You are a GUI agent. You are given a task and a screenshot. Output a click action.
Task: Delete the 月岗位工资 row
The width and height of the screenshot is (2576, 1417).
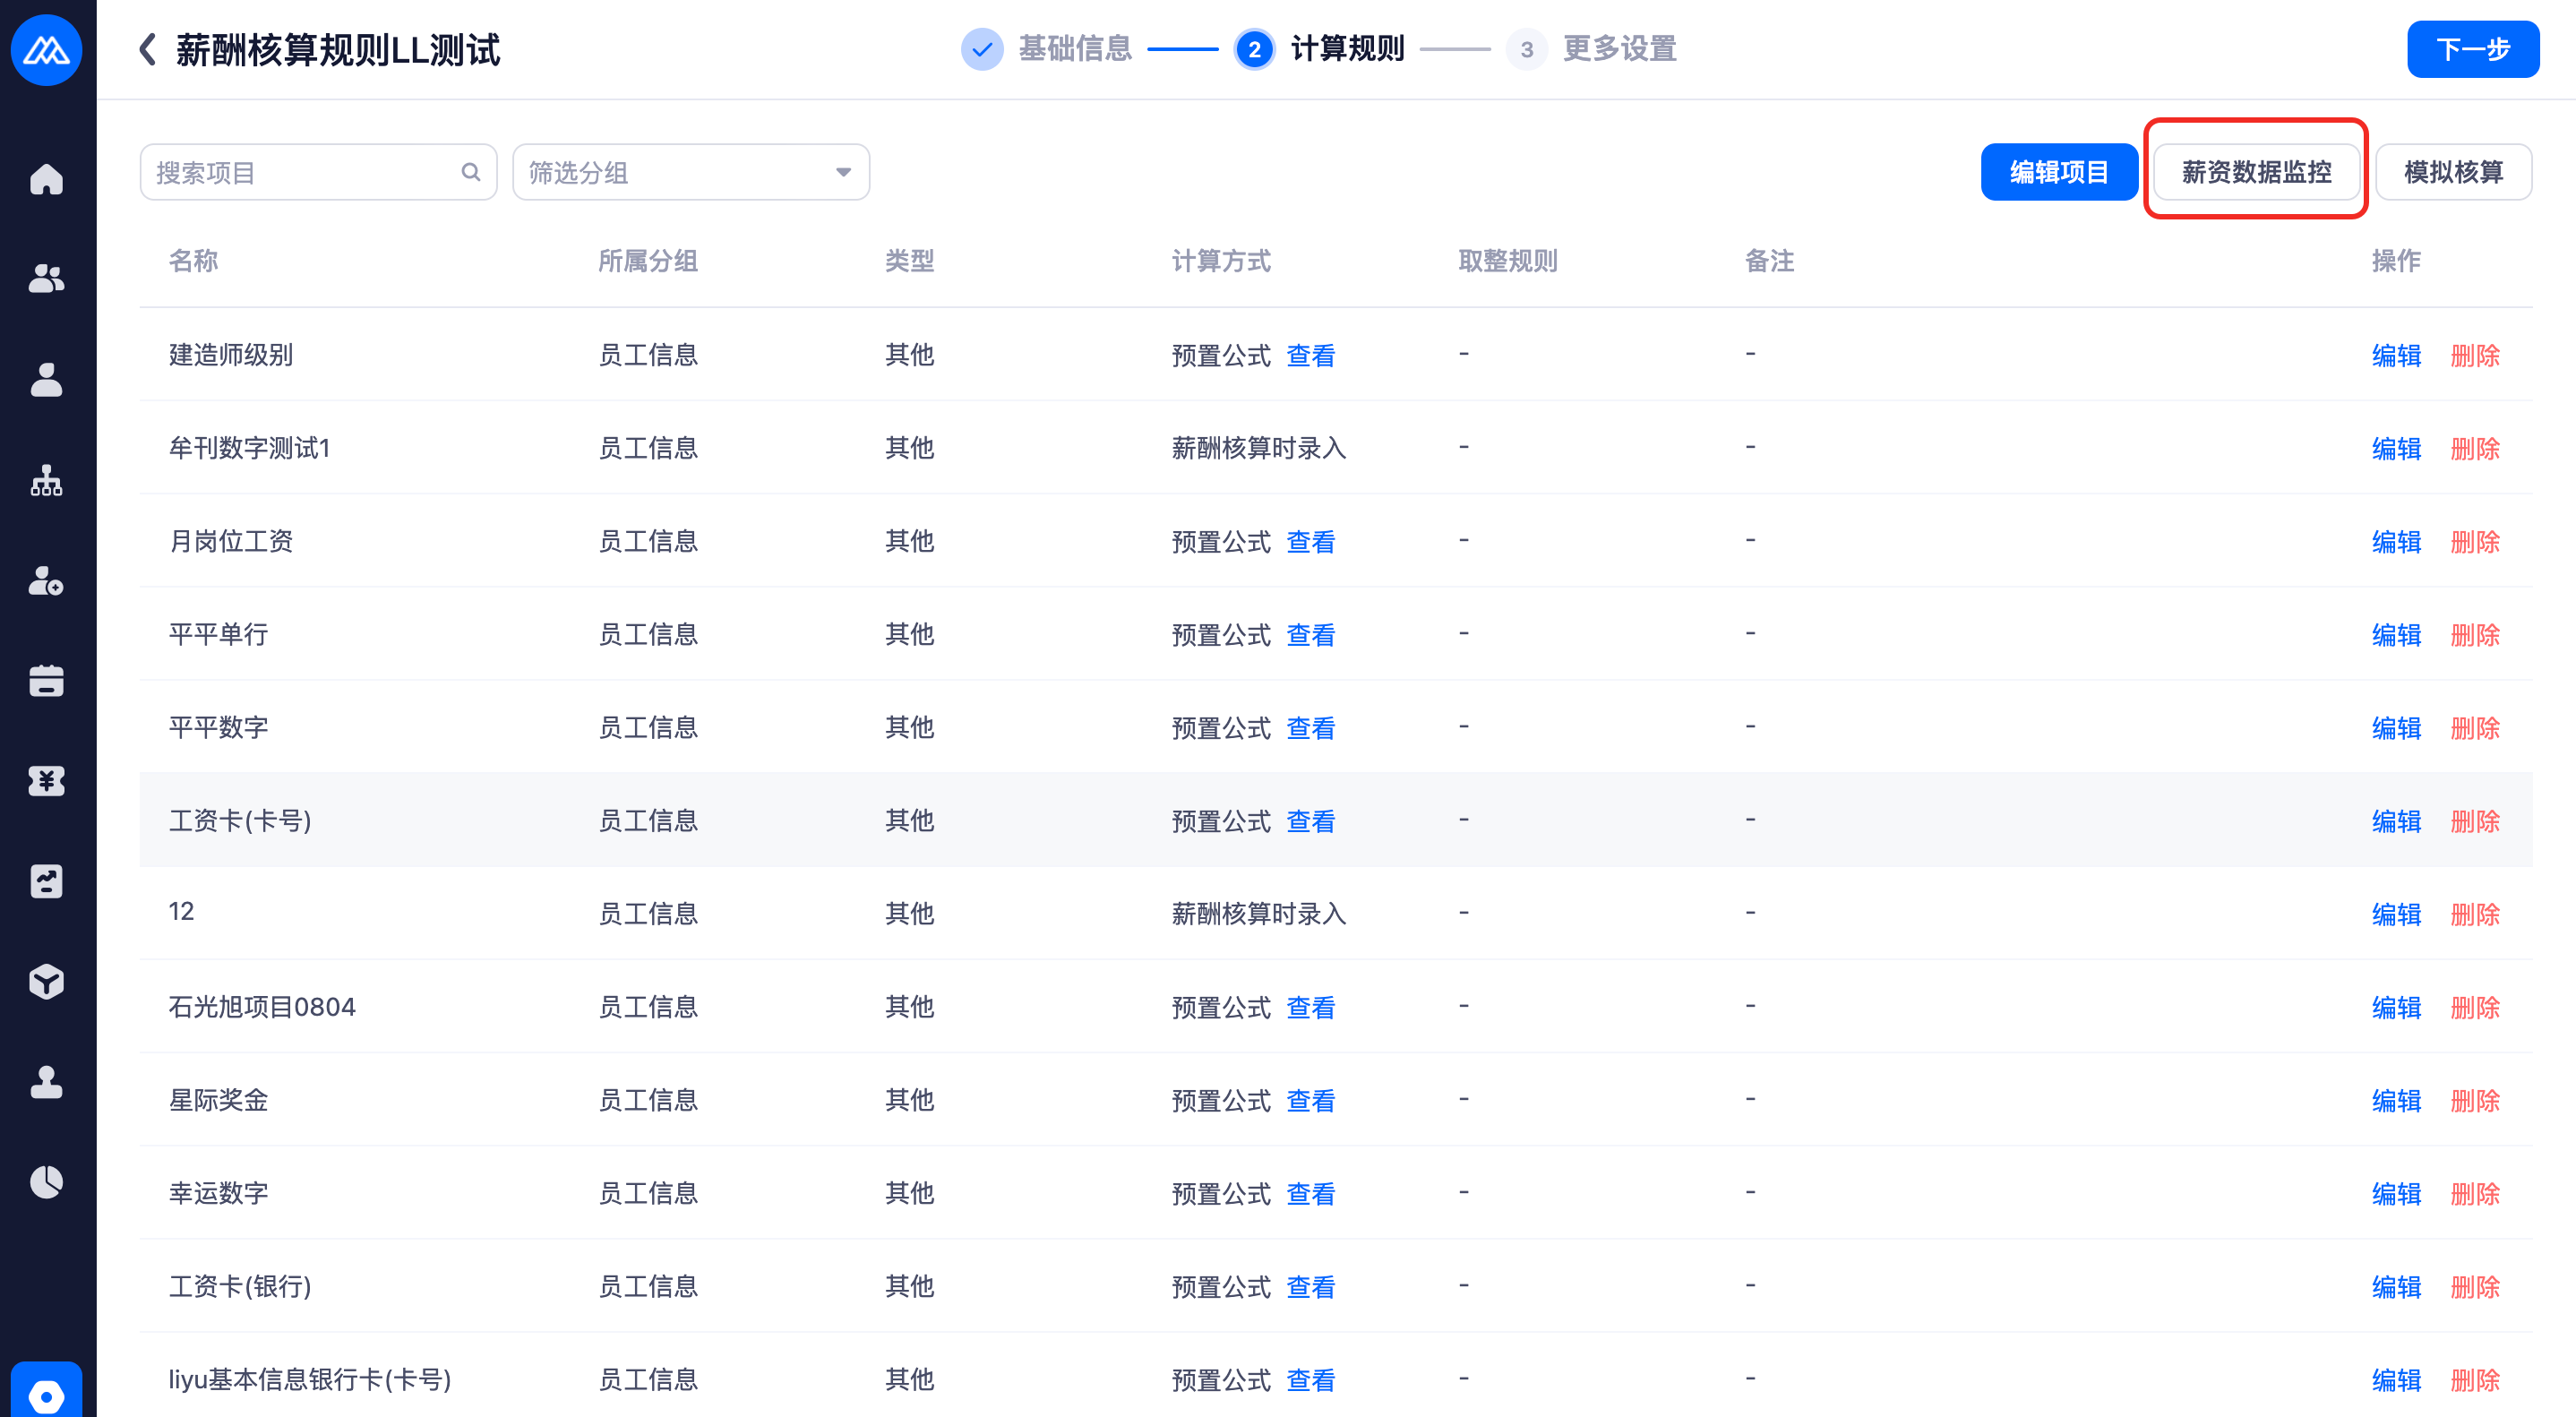pyautogui.click(x=2475, y=541)
